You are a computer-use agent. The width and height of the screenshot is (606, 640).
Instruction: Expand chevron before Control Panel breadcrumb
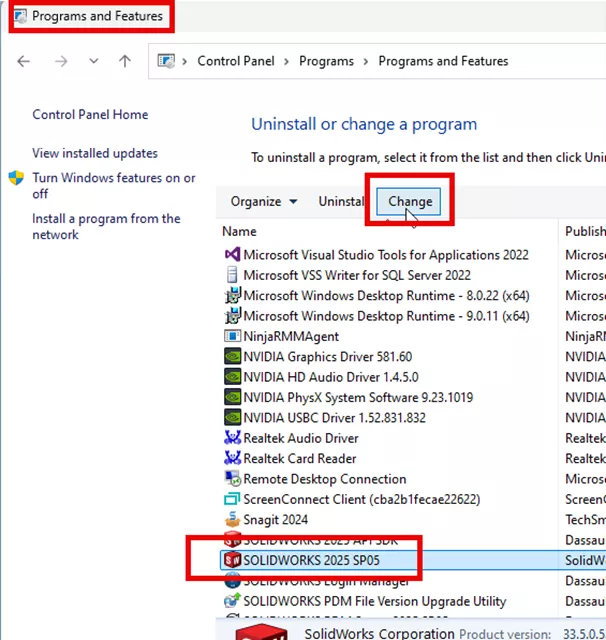(184, 62)
